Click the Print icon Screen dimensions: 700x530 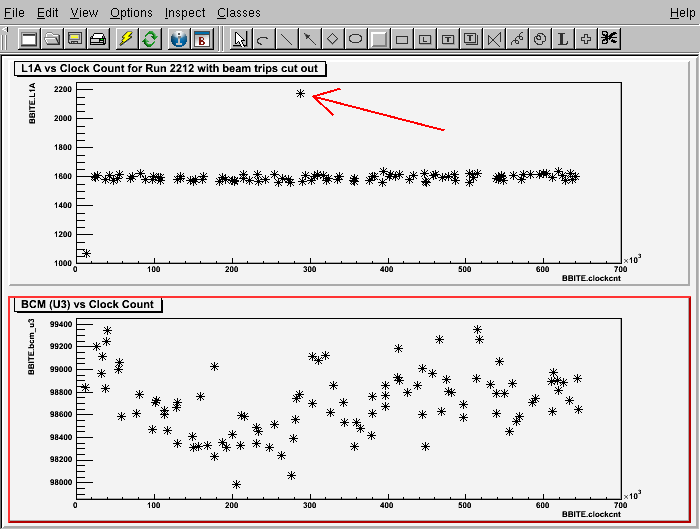98,39
